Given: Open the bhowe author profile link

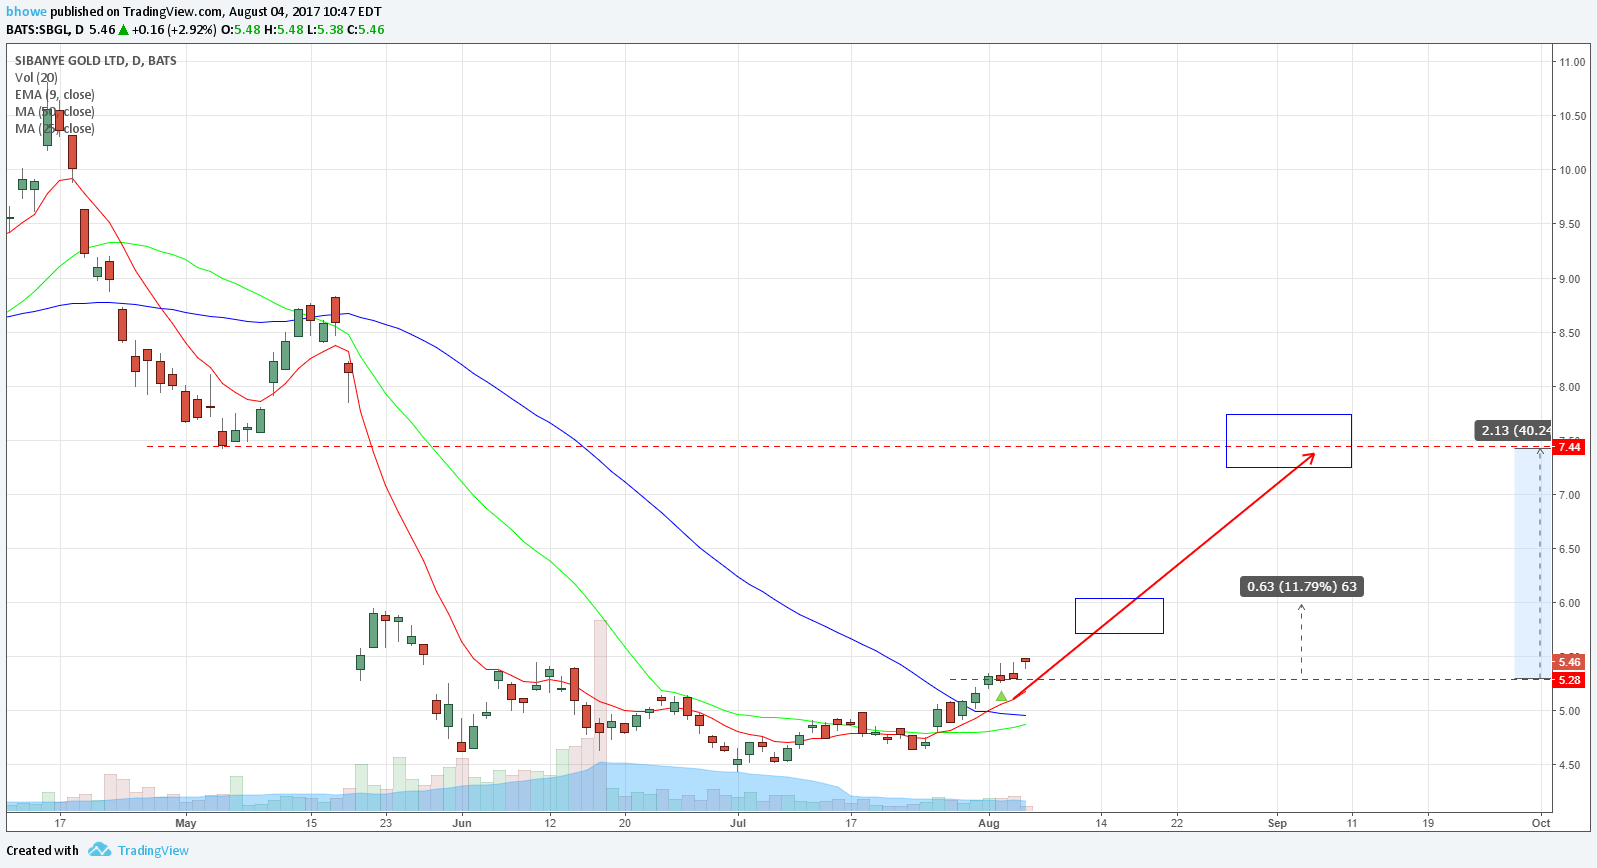Looking at the screenshot, I should (26, 12).
